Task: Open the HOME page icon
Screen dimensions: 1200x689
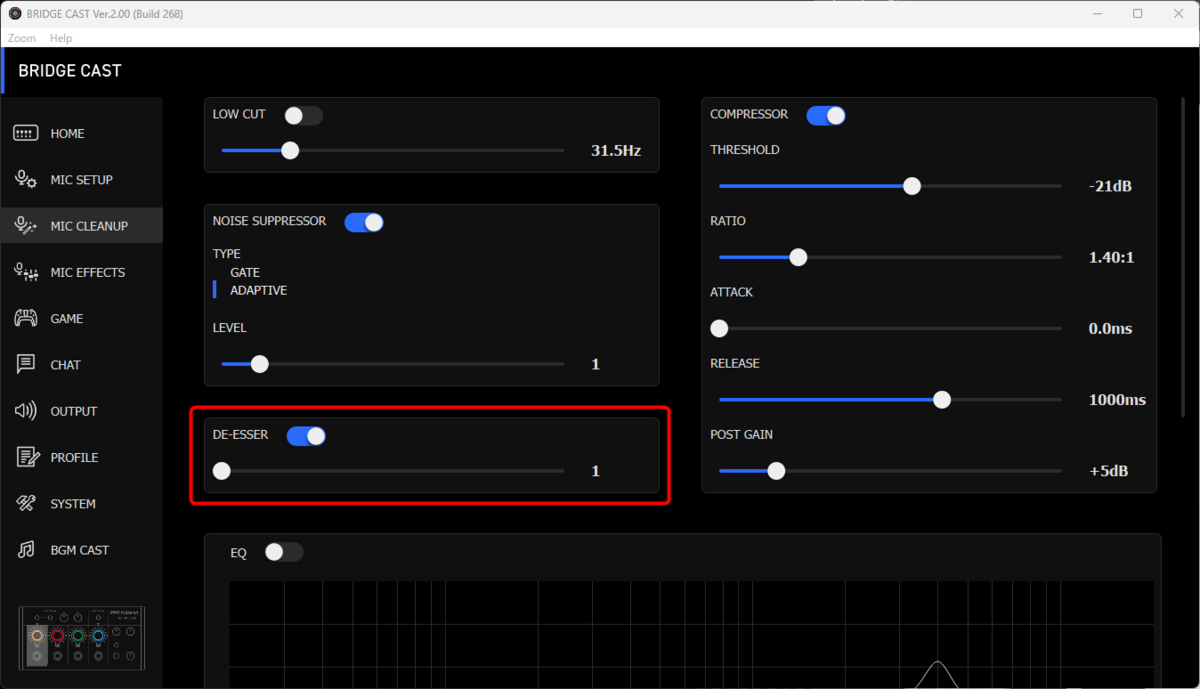Action: click(x=26, y=134)
